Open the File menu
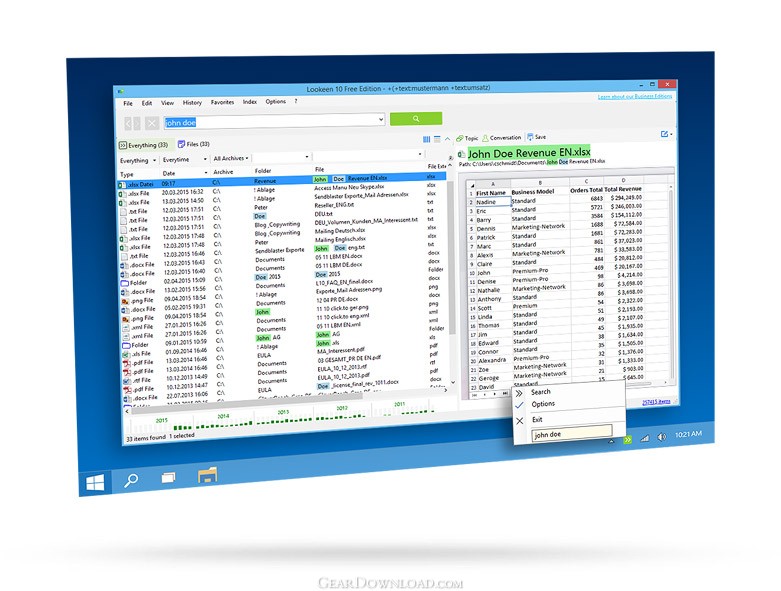The height and width of the screenshot is (591, 781). (128, 104)
